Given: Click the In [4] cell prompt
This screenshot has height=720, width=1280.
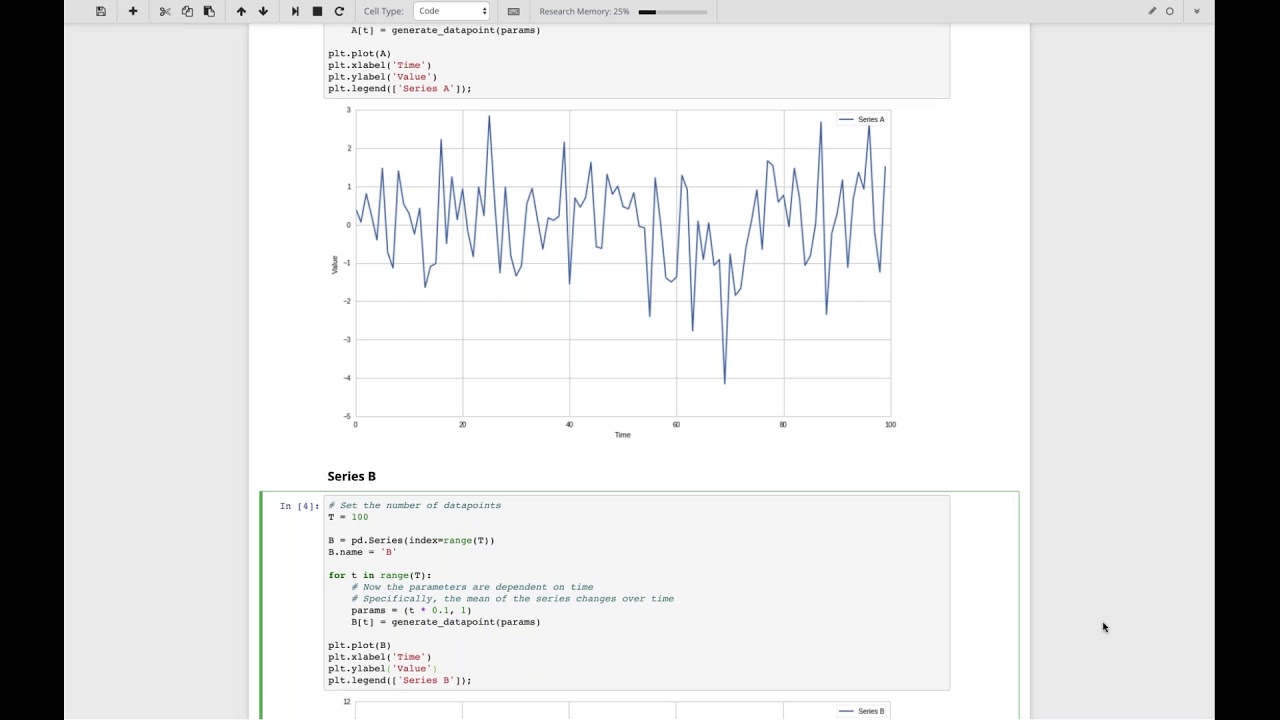Looking at the screenshot, I should (x=299, y=506).
